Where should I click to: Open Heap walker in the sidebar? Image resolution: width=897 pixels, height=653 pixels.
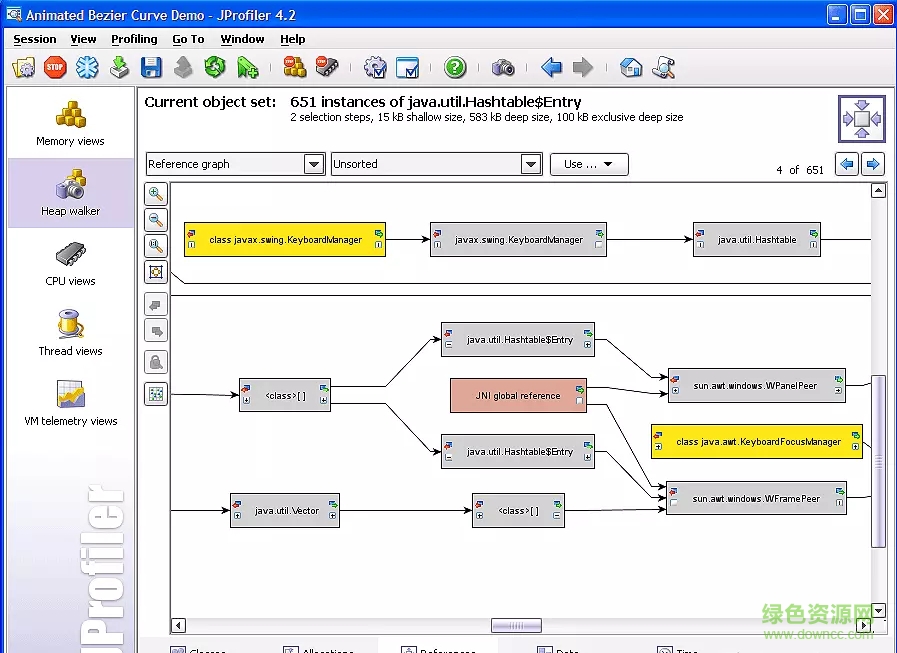click(70, 193)
